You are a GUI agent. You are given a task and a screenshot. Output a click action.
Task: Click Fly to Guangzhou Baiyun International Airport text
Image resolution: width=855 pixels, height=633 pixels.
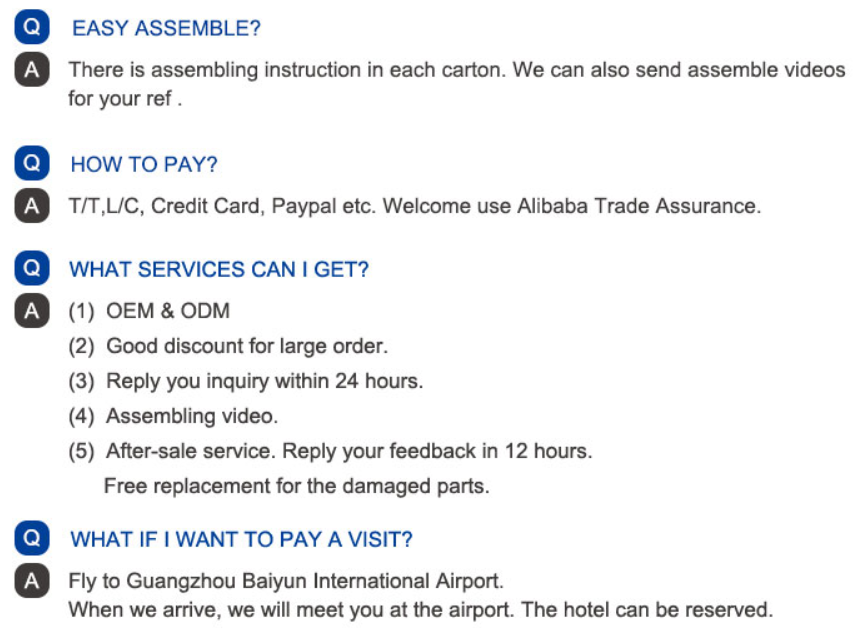(286, 581)
